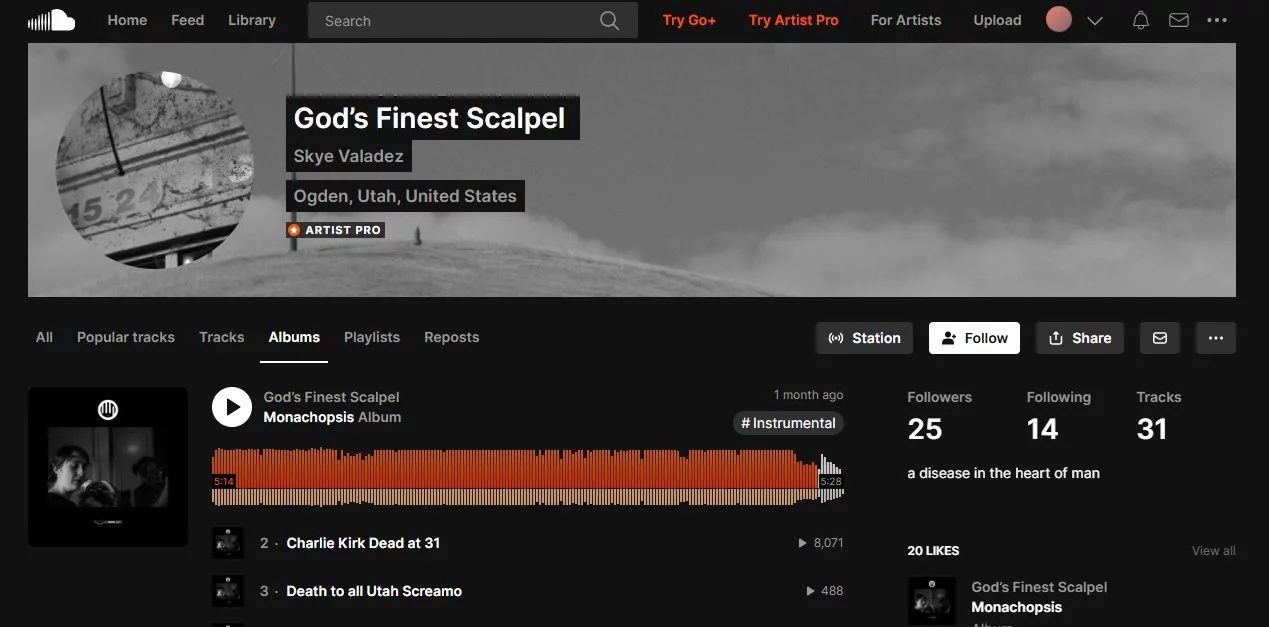View all 20 likes
This screenshot has width=1269, height=627.
coord(1214,551)
